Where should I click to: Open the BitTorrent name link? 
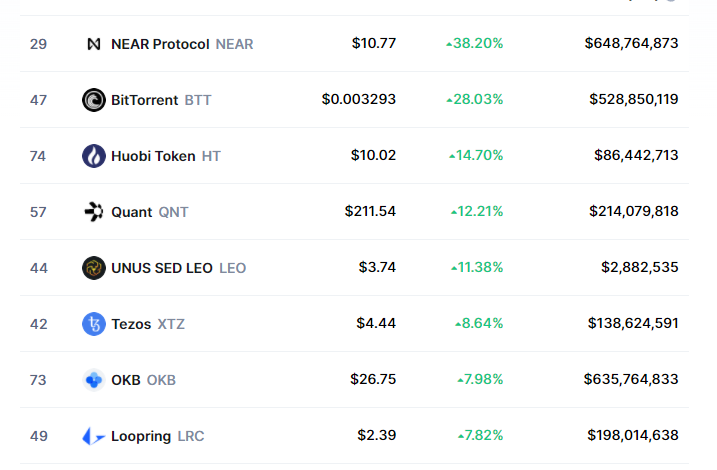pyautogui.click(x=145, y=100)
